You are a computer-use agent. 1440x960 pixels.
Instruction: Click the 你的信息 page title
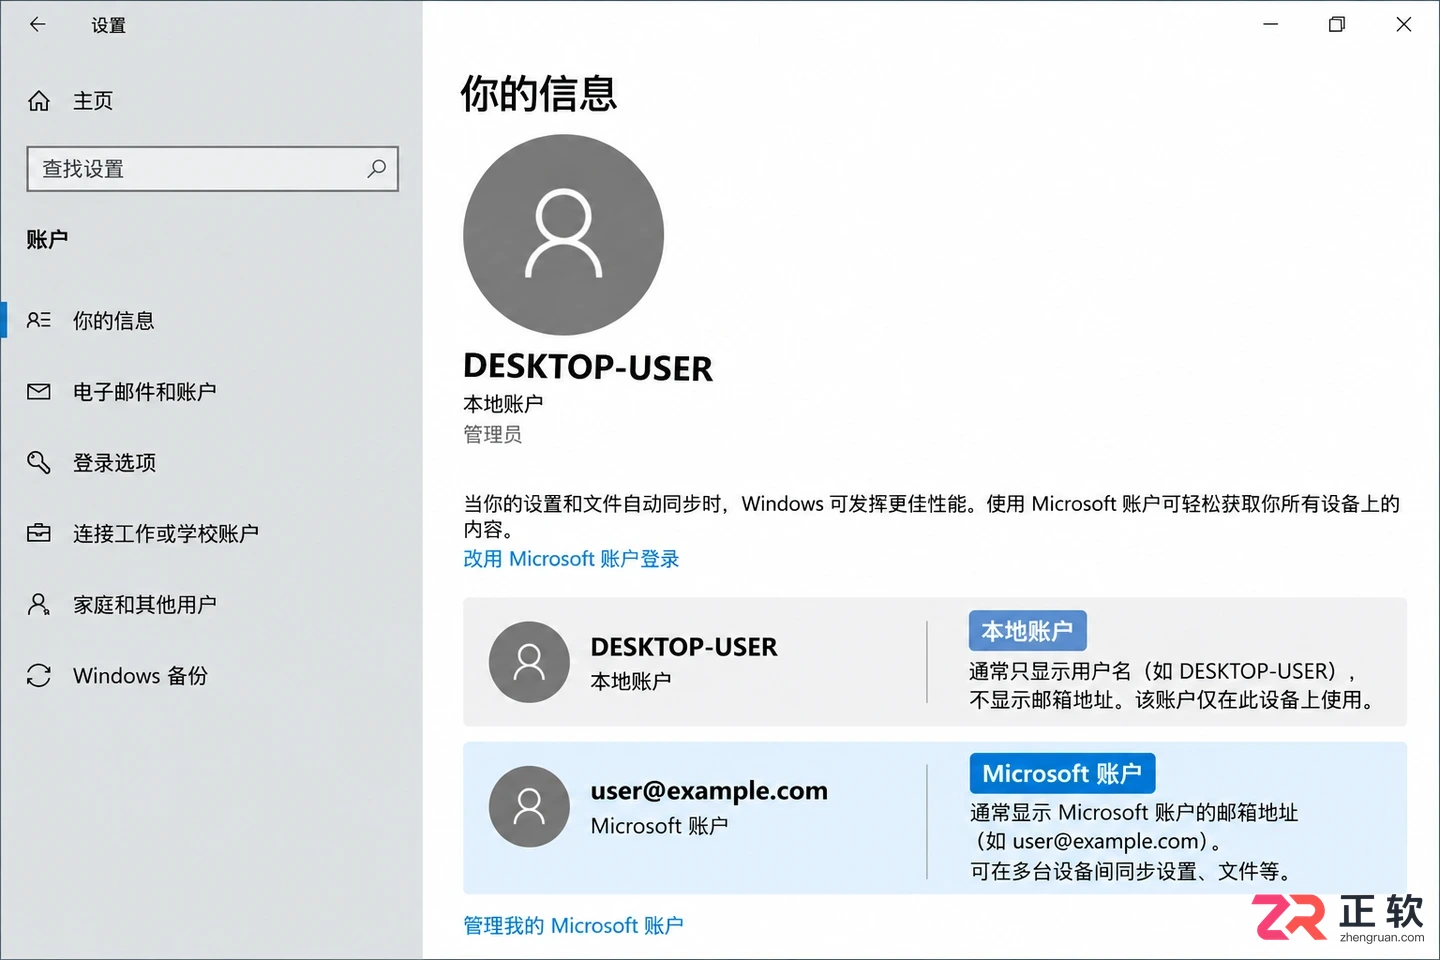(x=539, y=94)
